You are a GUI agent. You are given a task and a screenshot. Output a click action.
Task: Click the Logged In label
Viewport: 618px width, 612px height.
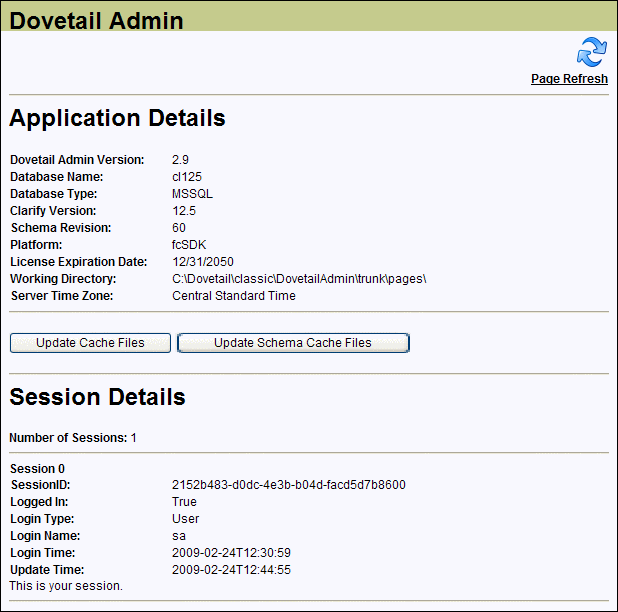coord(39,502)
